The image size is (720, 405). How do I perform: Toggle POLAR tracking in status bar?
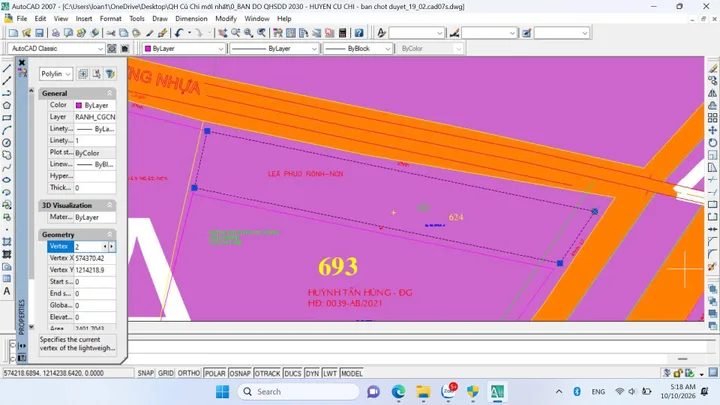(x=215, y=373)
